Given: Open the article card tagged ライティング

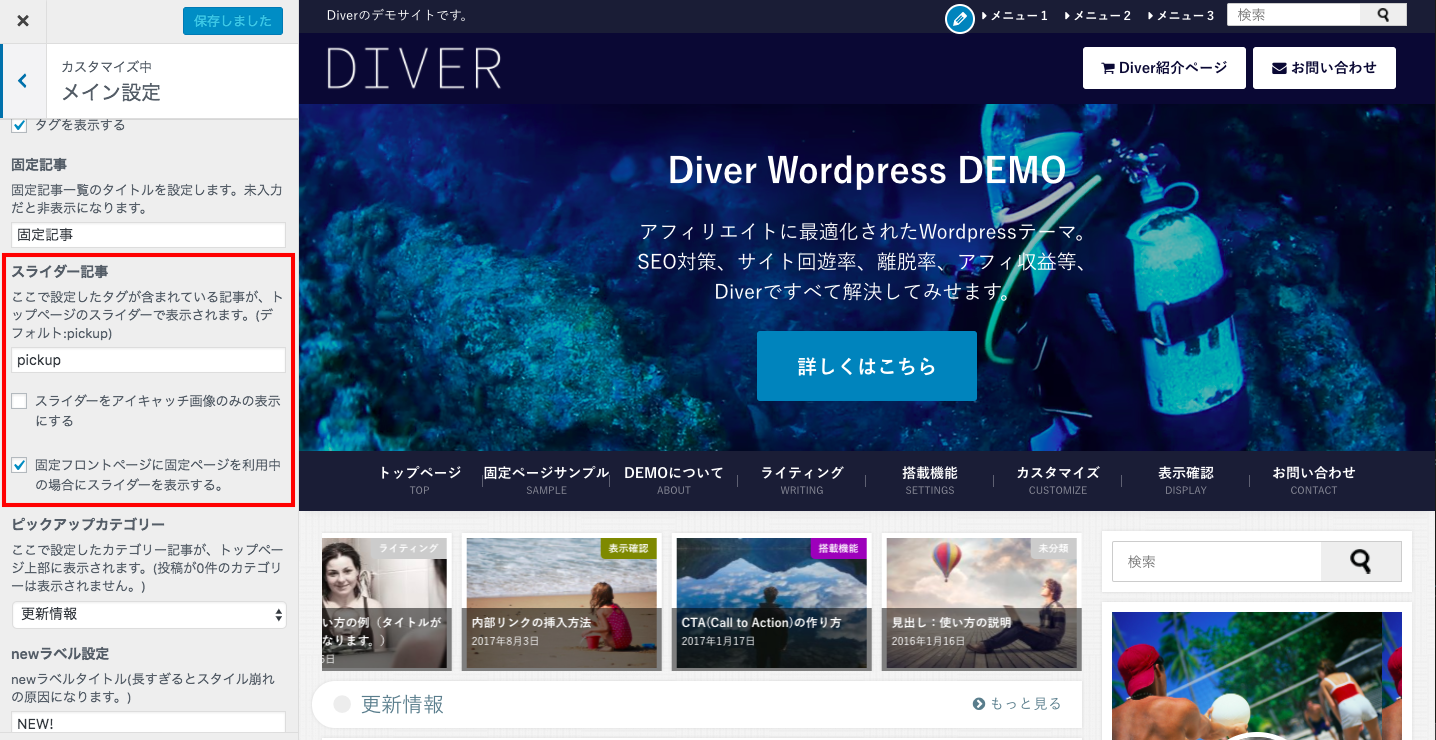Looking at the screenshot, I should click(384, 603).
